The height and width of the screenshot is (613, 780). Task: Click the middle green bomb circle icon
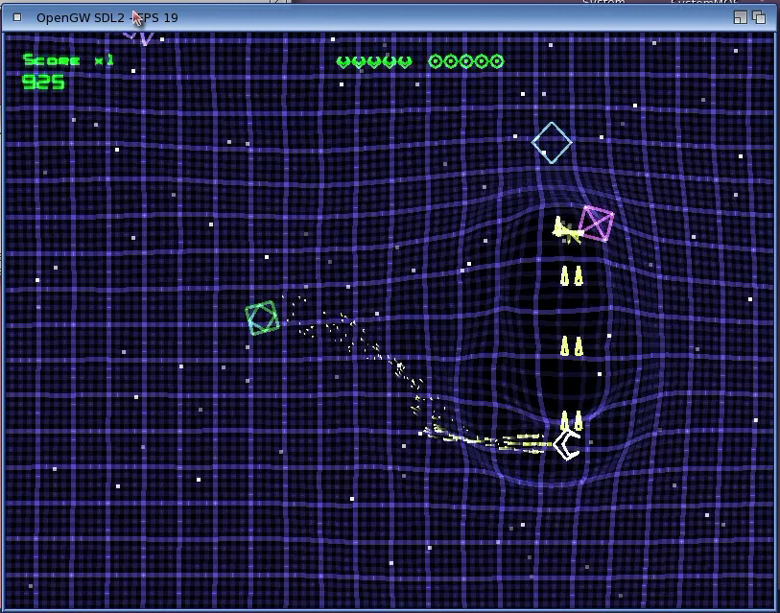click(466, 62)
